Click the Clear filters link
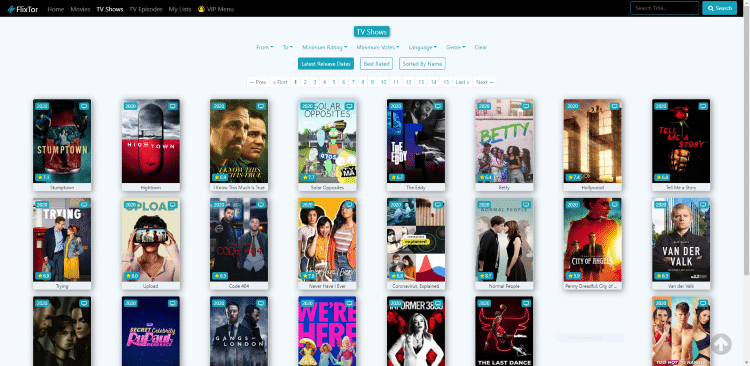Image resolution: width=750 pixels, height=366 pixels. click(x=481, y=47)
